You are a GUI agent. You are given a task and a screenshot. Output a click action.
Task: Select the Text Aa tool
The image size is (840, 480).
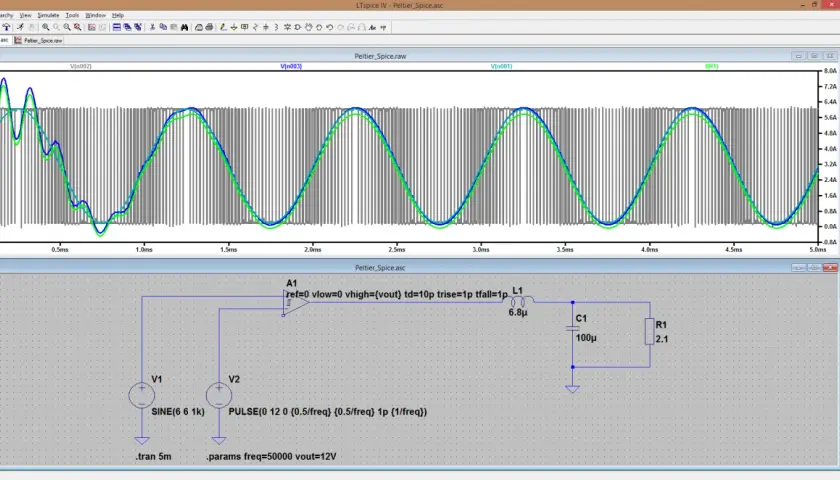click(x=372, y=27)
